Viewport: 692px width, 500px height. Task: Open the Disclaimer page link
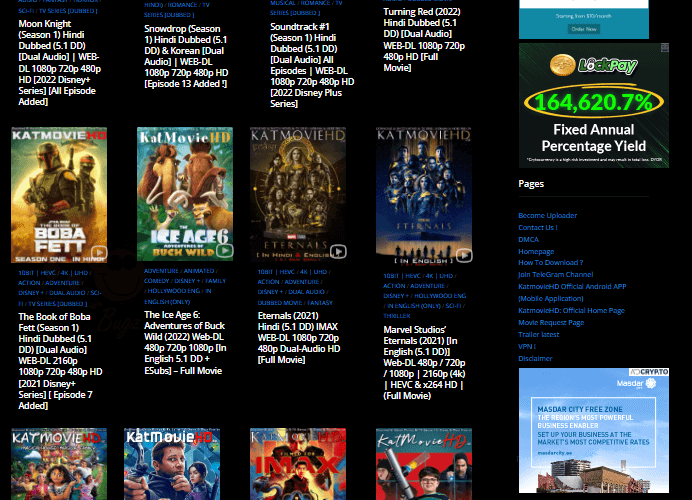pos(535,358)
